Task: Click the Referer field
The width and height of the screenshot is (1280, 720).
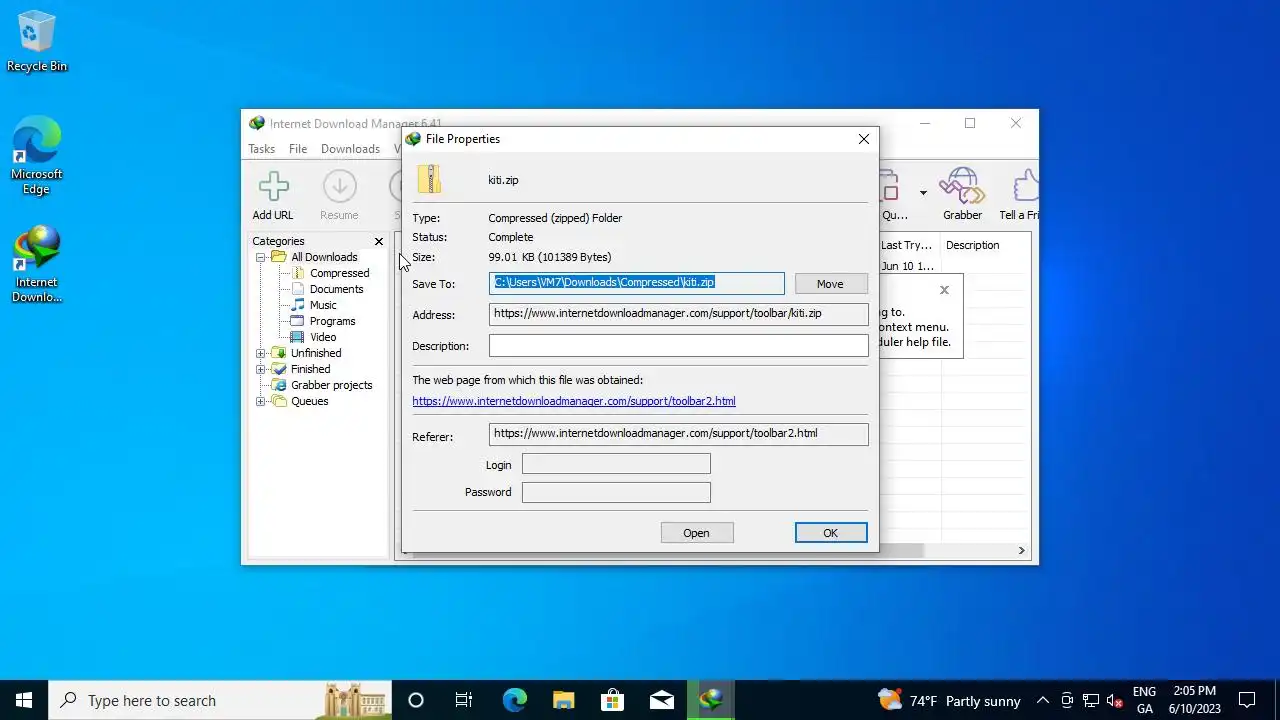Action: pyautogui.click(x=679, y=434)
